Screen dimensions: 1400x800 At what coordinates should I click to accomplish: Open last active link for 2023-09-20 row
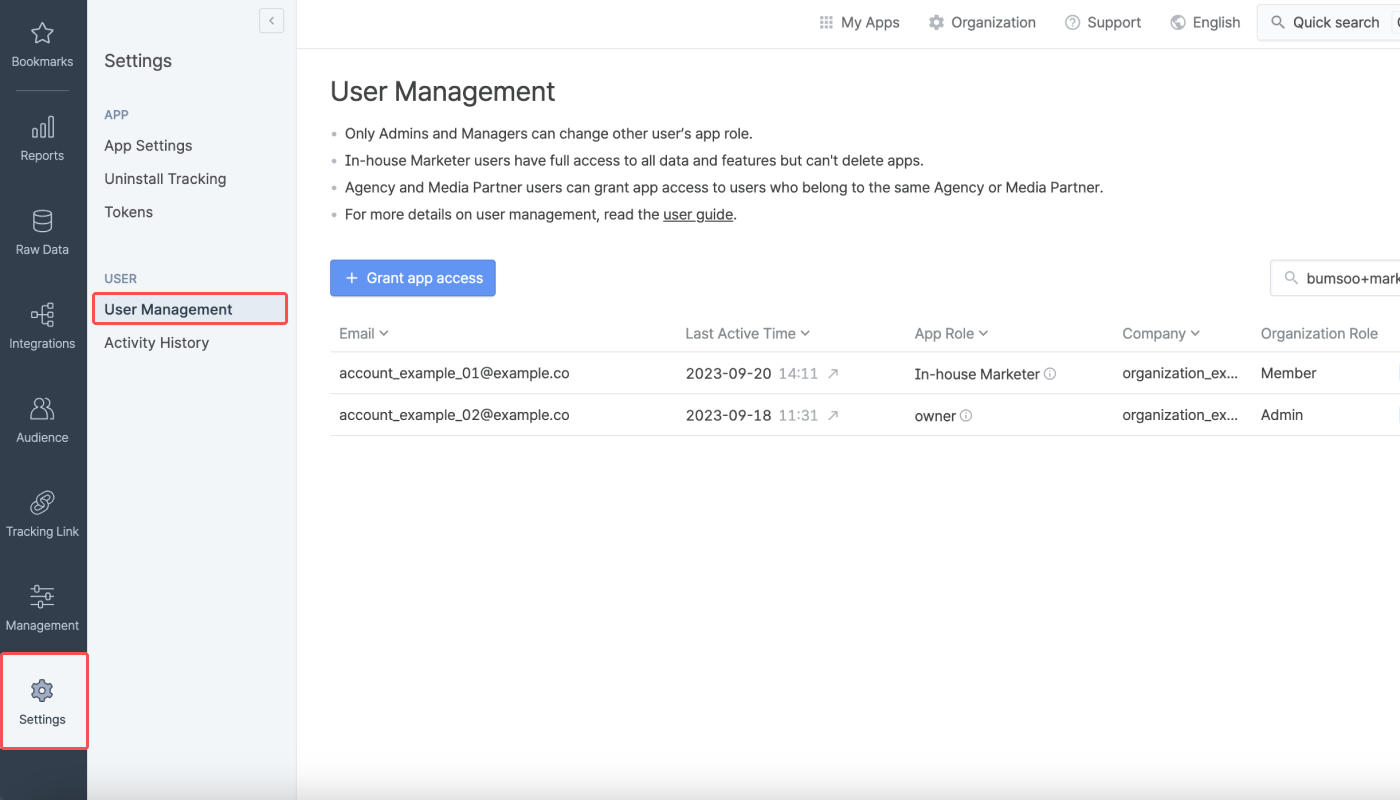click(833, 374)
